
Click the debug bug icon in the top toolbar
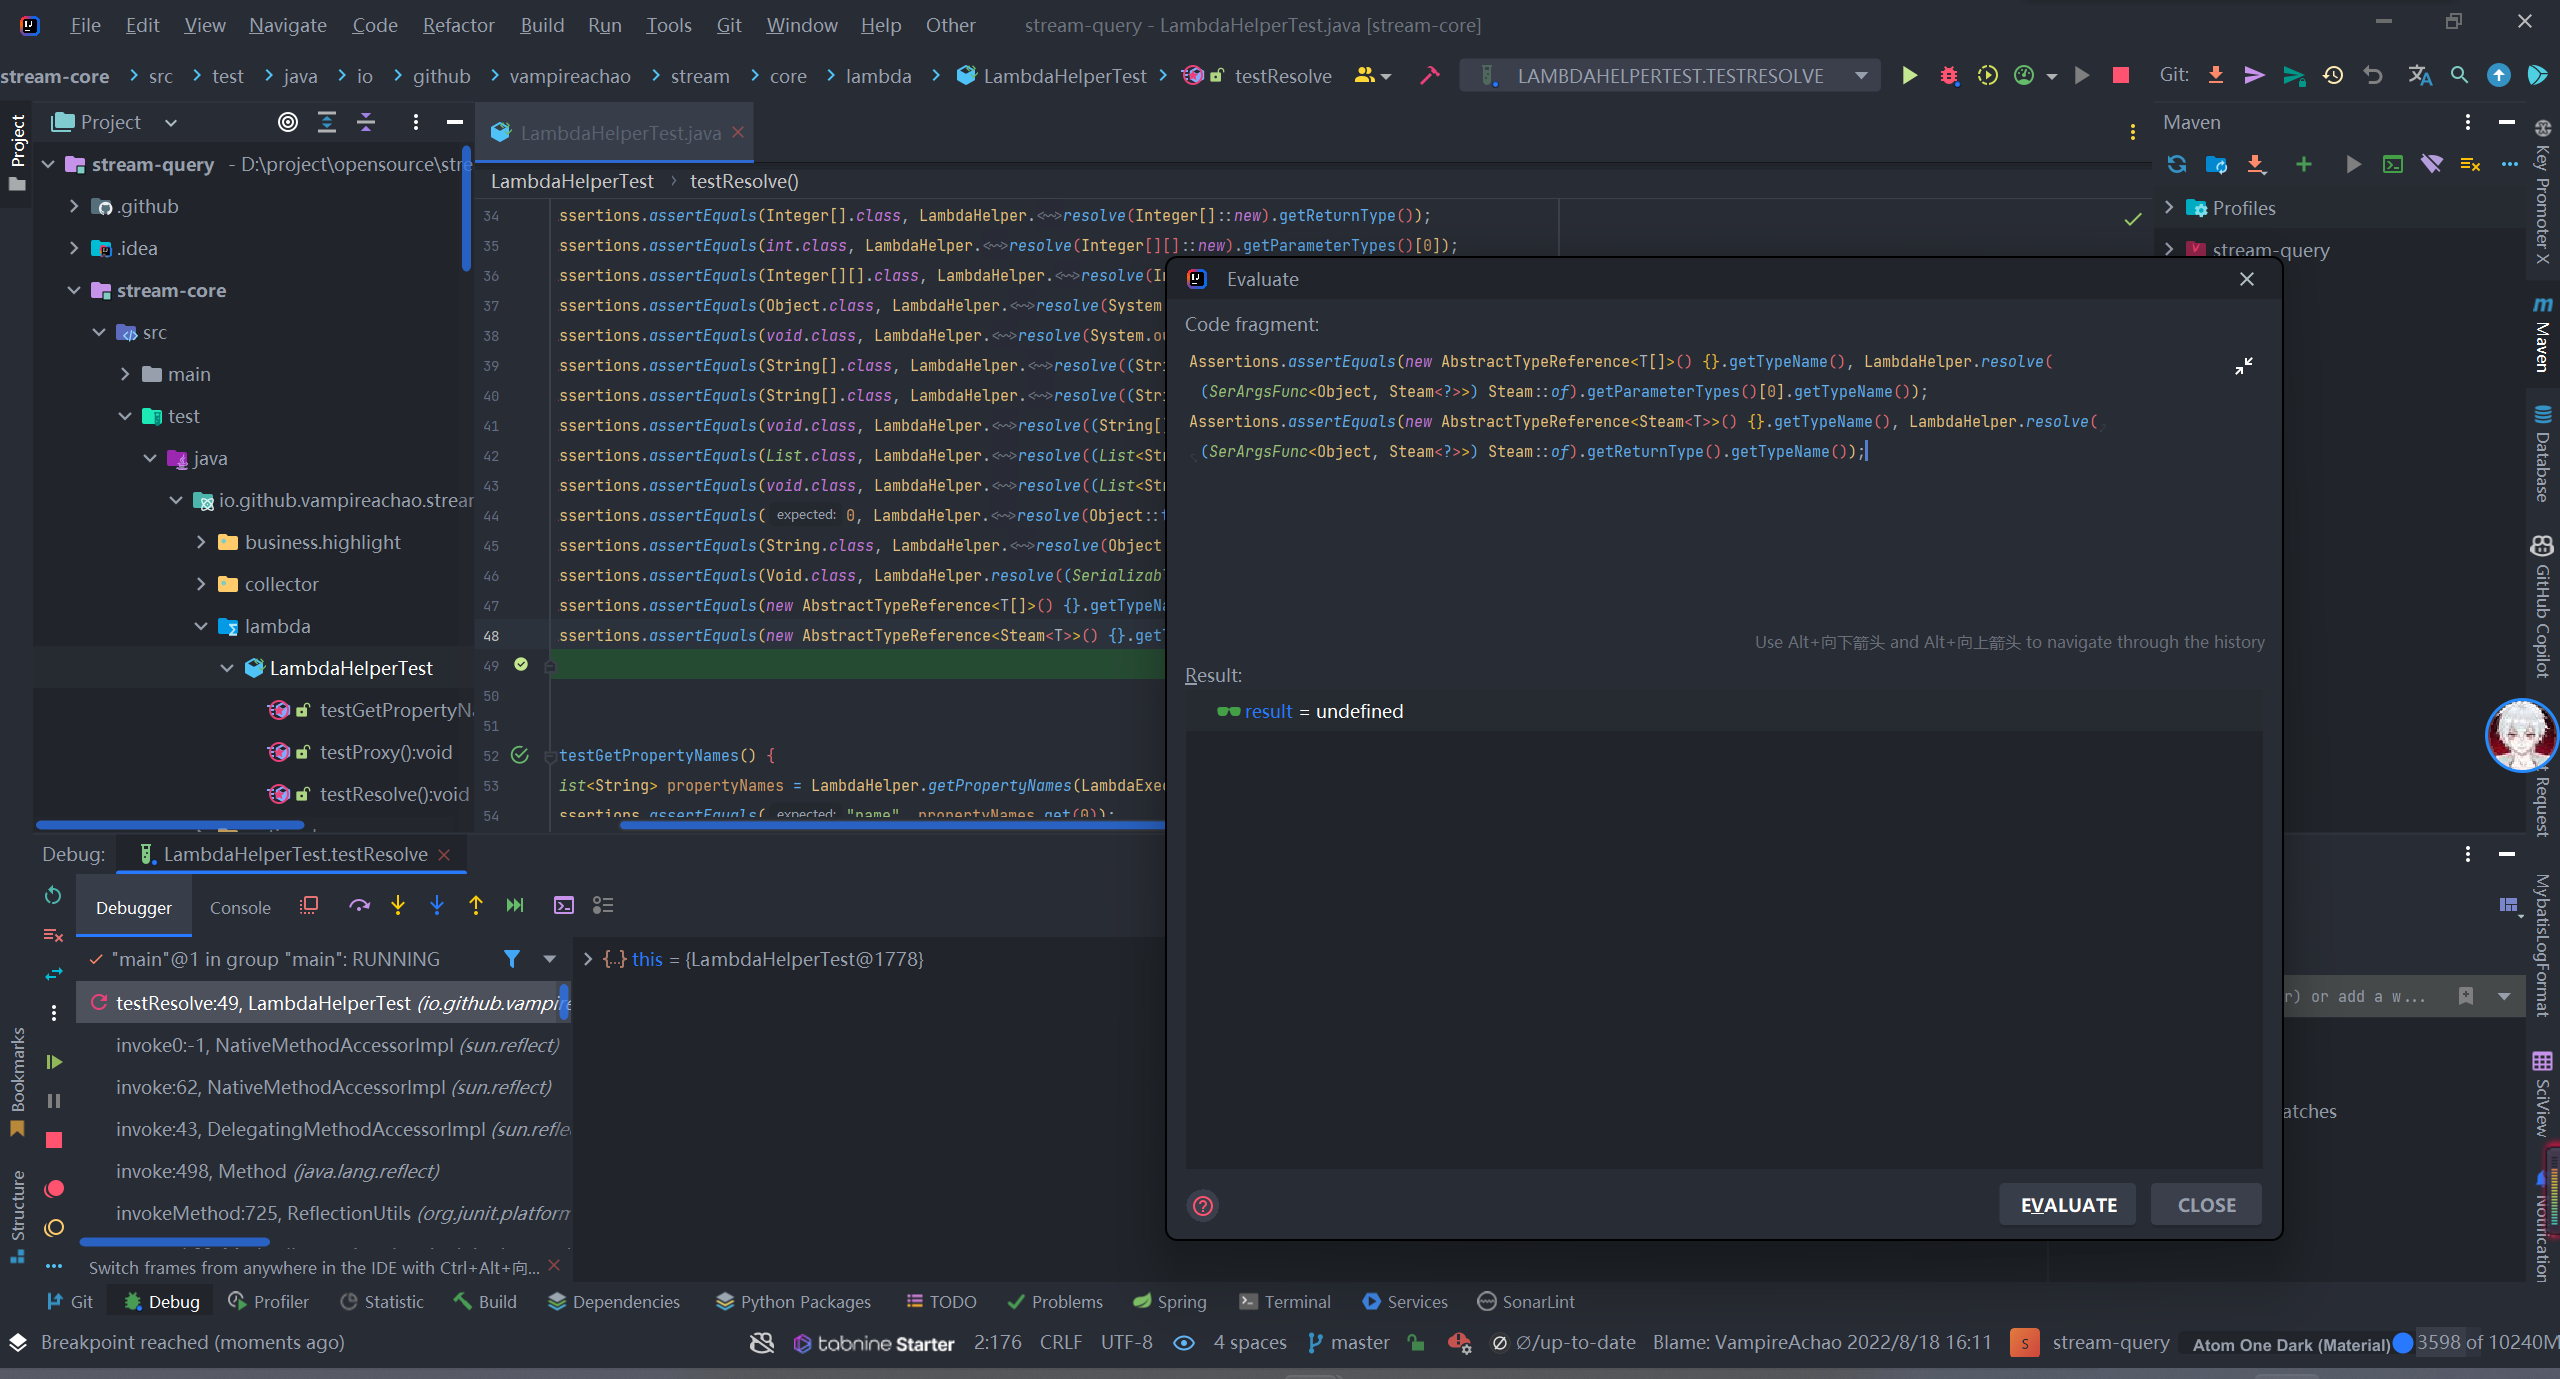(x=1948, y=76)
